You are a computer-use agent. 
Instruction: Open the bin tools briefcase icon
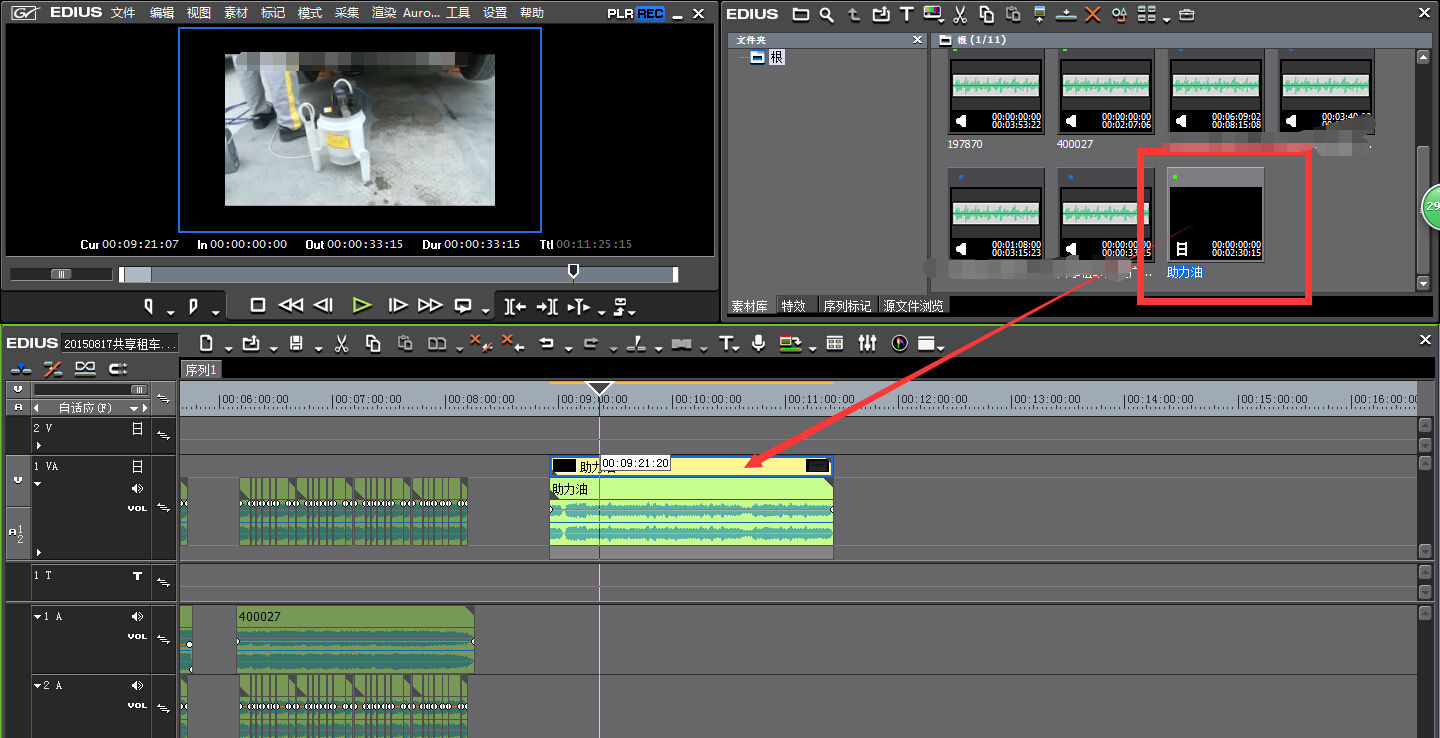click(x=1186, y=14)
